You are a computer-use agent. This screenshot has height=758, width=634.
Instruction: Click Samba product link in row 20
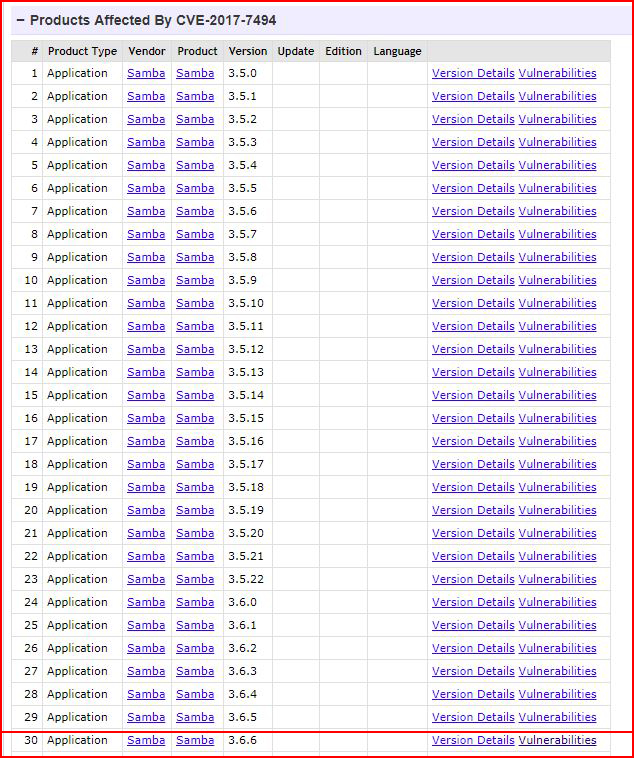point(195,510)
